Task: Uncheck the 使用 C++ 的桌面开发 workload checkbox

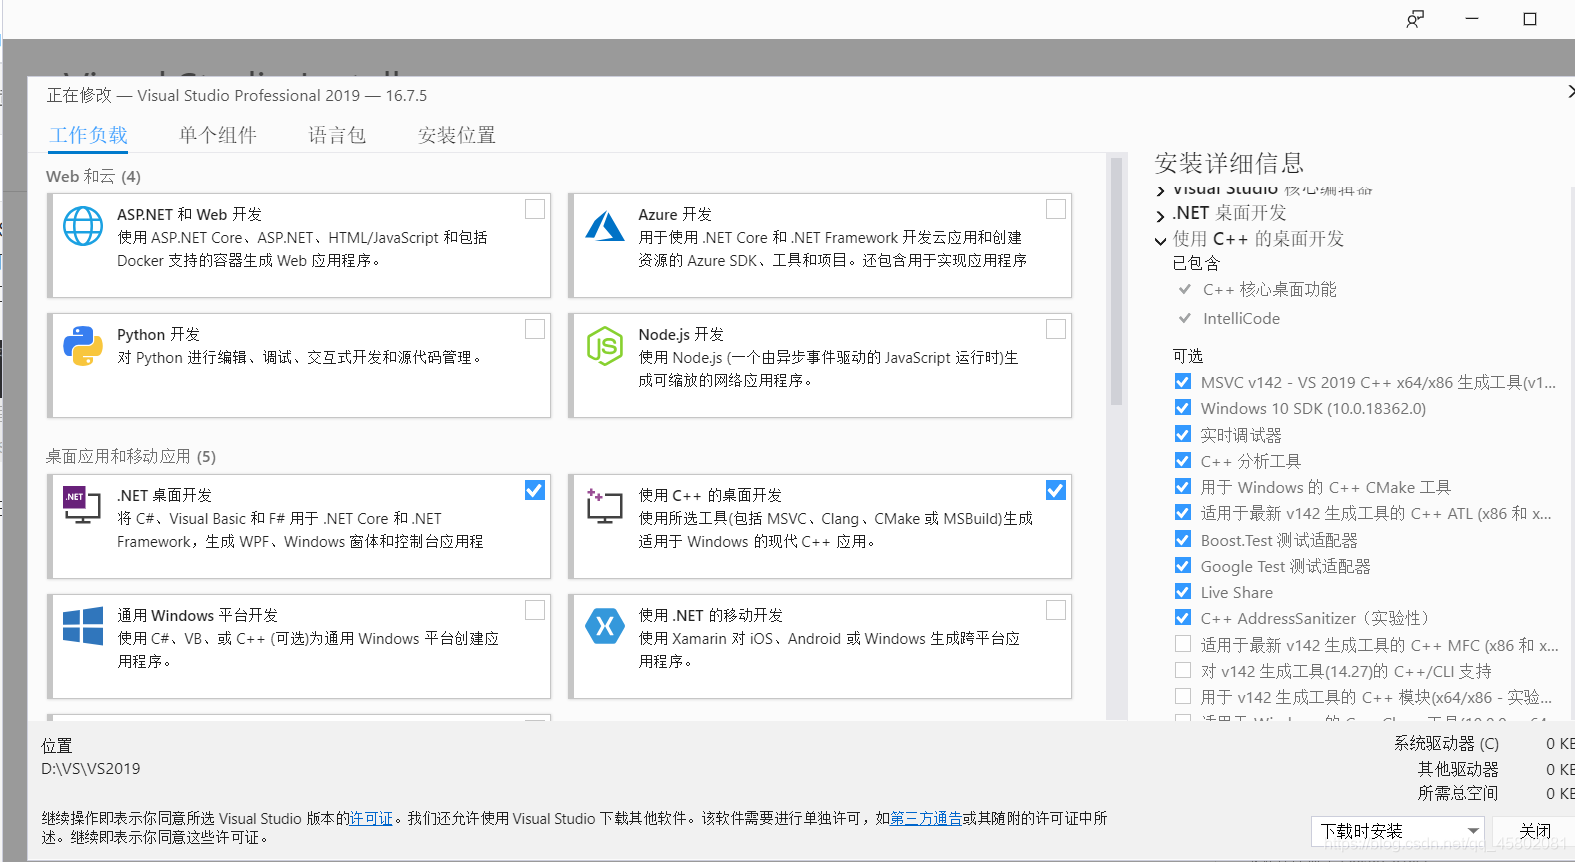Action: [1056, 490]
